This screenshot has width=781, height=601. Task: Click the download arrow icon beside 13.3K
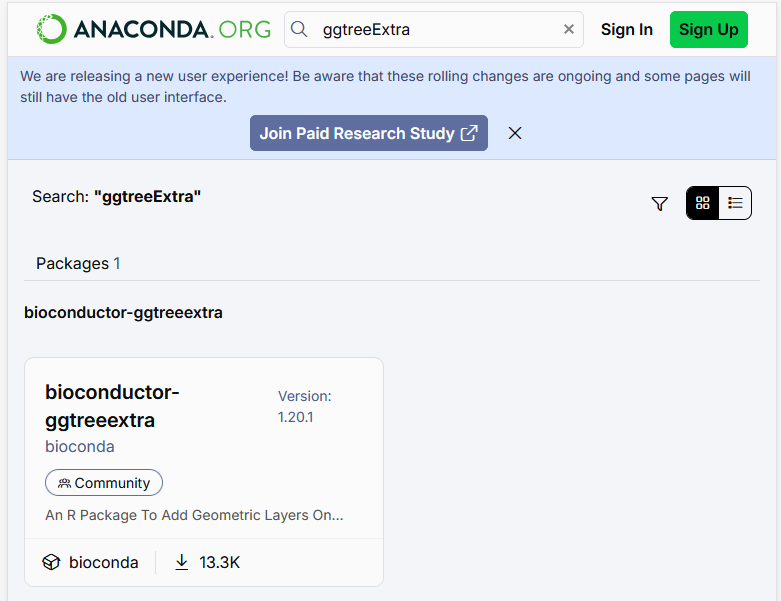[182, 562]
